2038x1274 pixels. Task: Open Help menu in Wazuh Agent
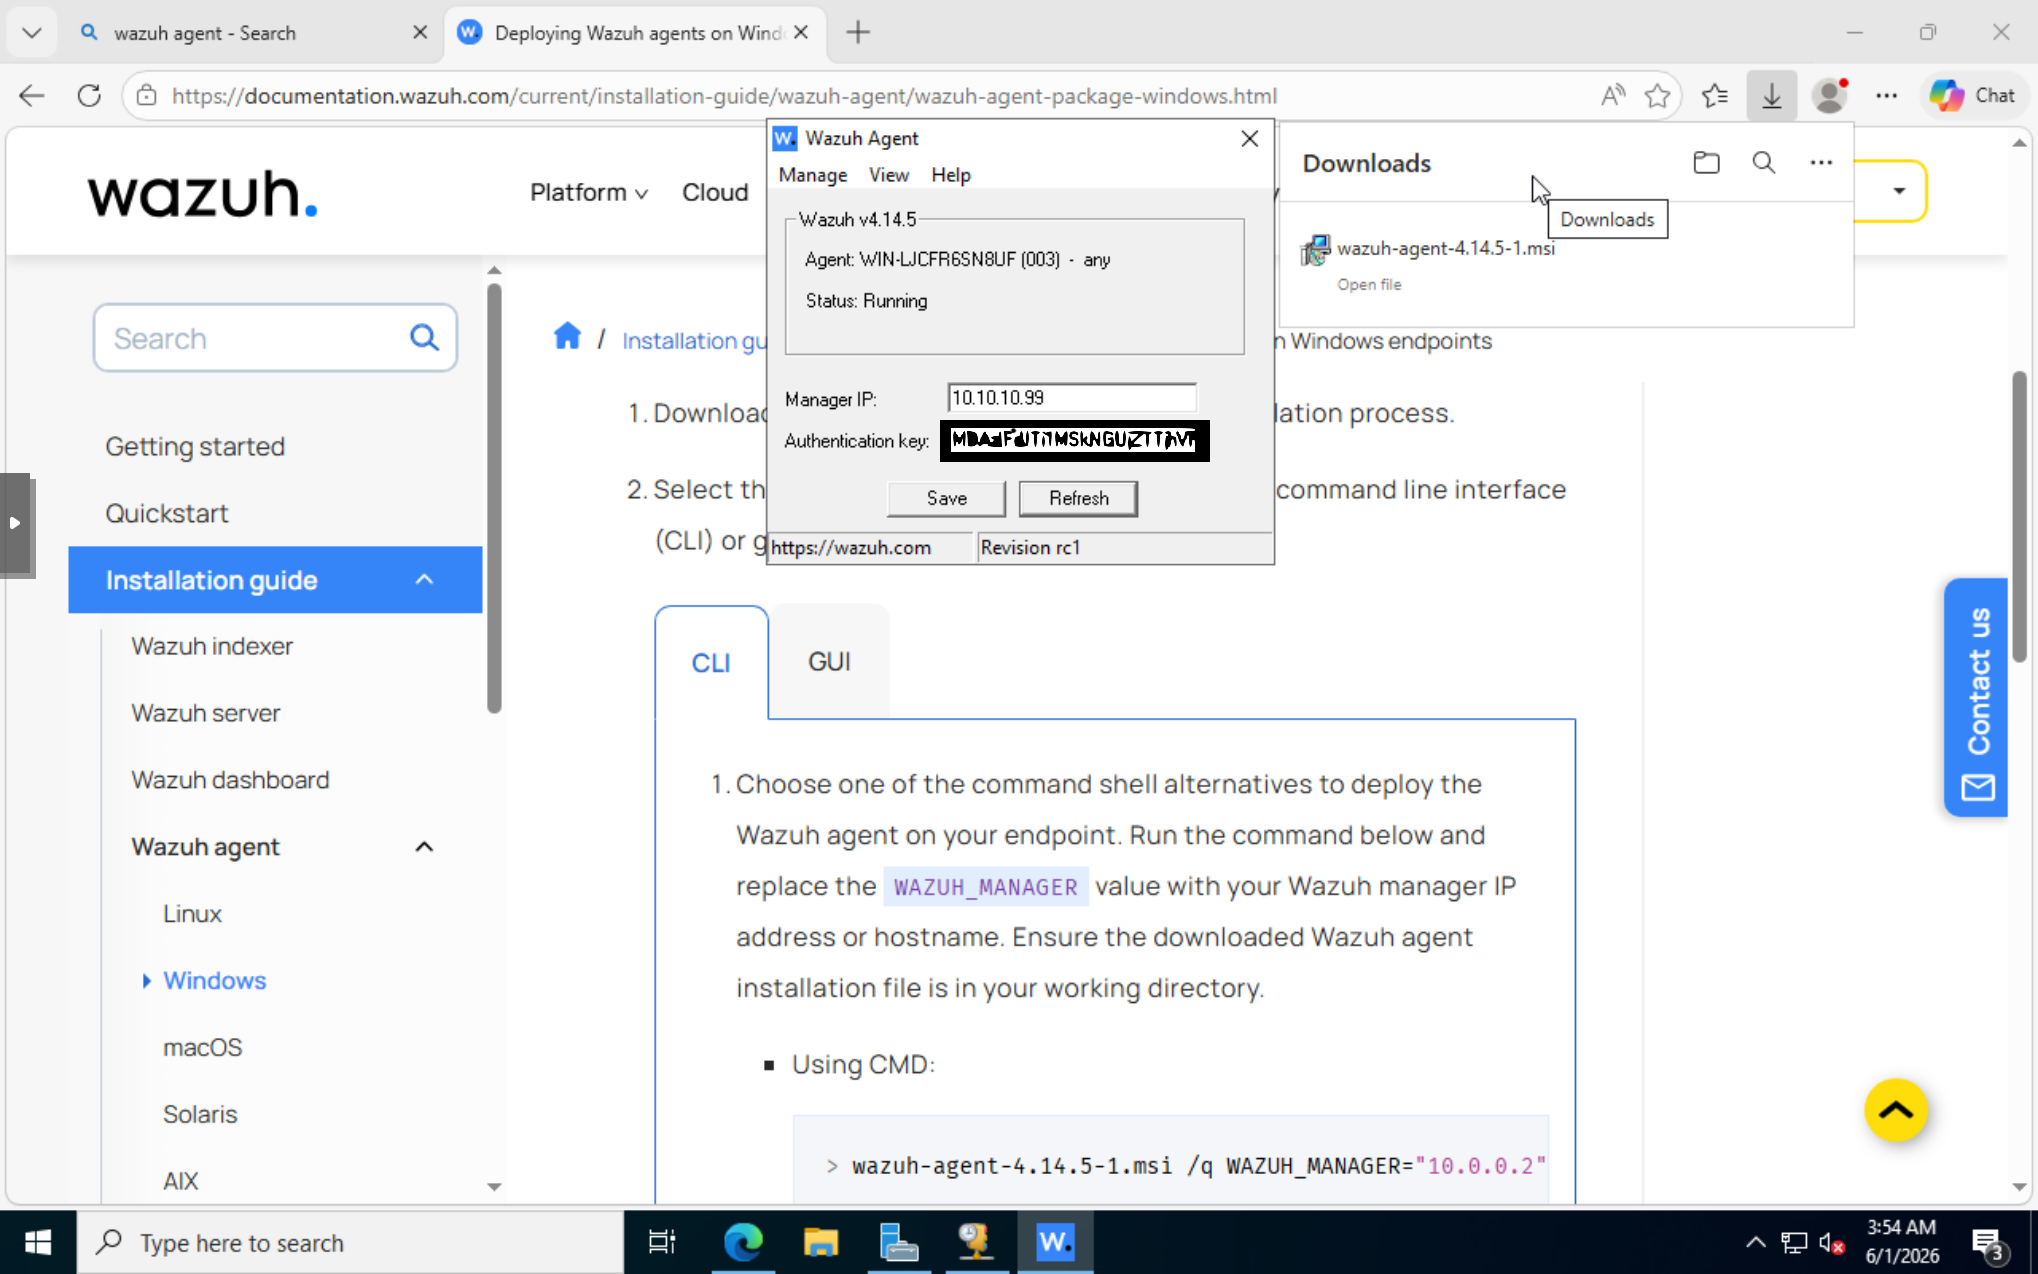(950, 175)
